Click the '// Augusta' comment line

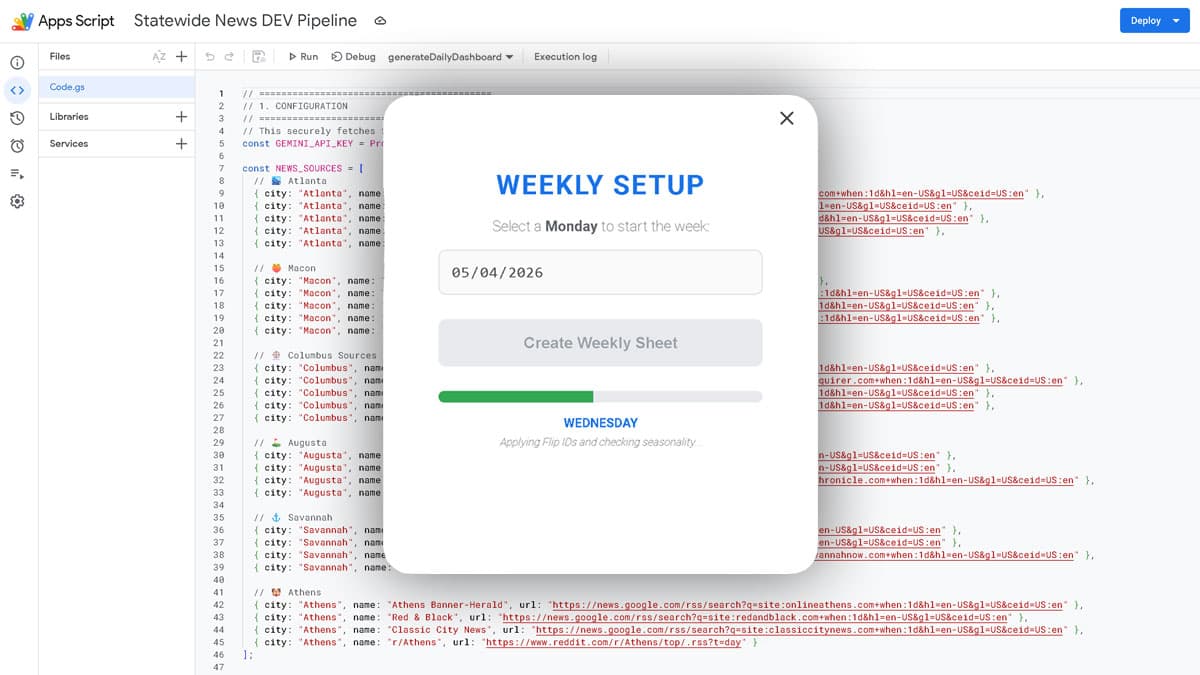pos(290,442)
